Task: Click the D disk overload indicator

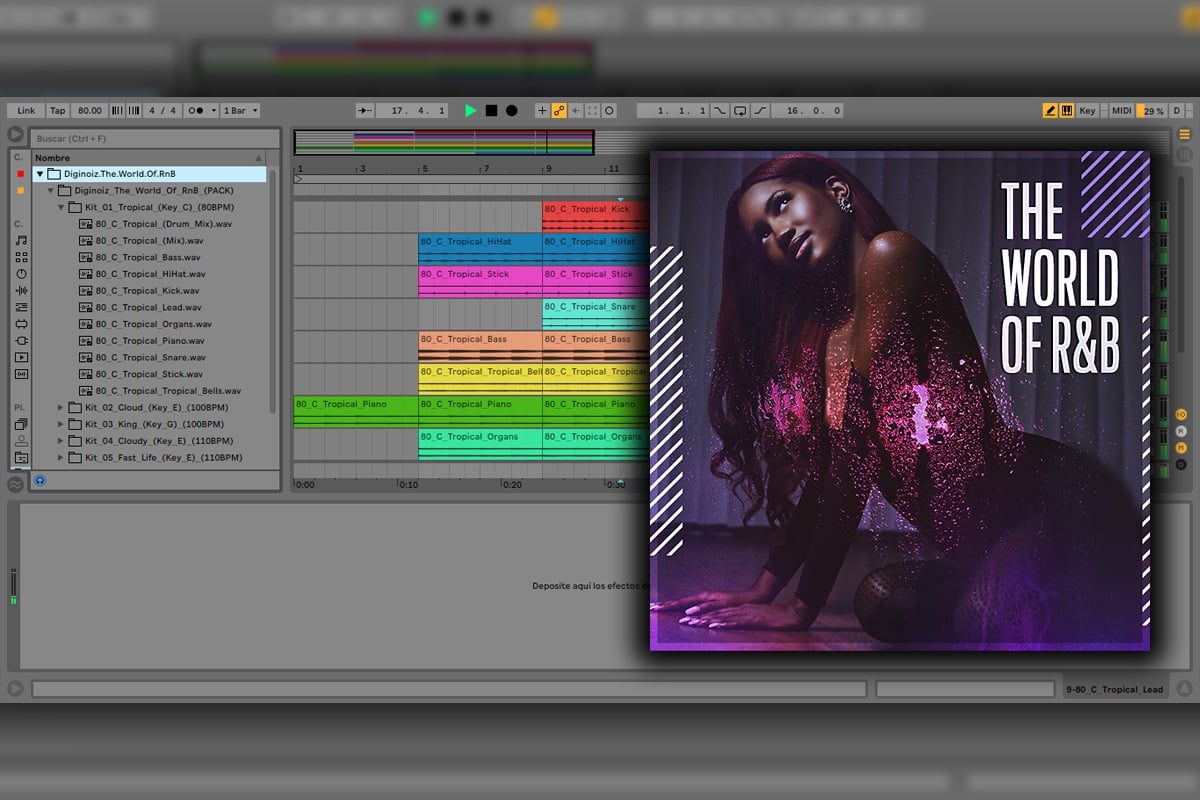Action: [x=1176, y=111]
